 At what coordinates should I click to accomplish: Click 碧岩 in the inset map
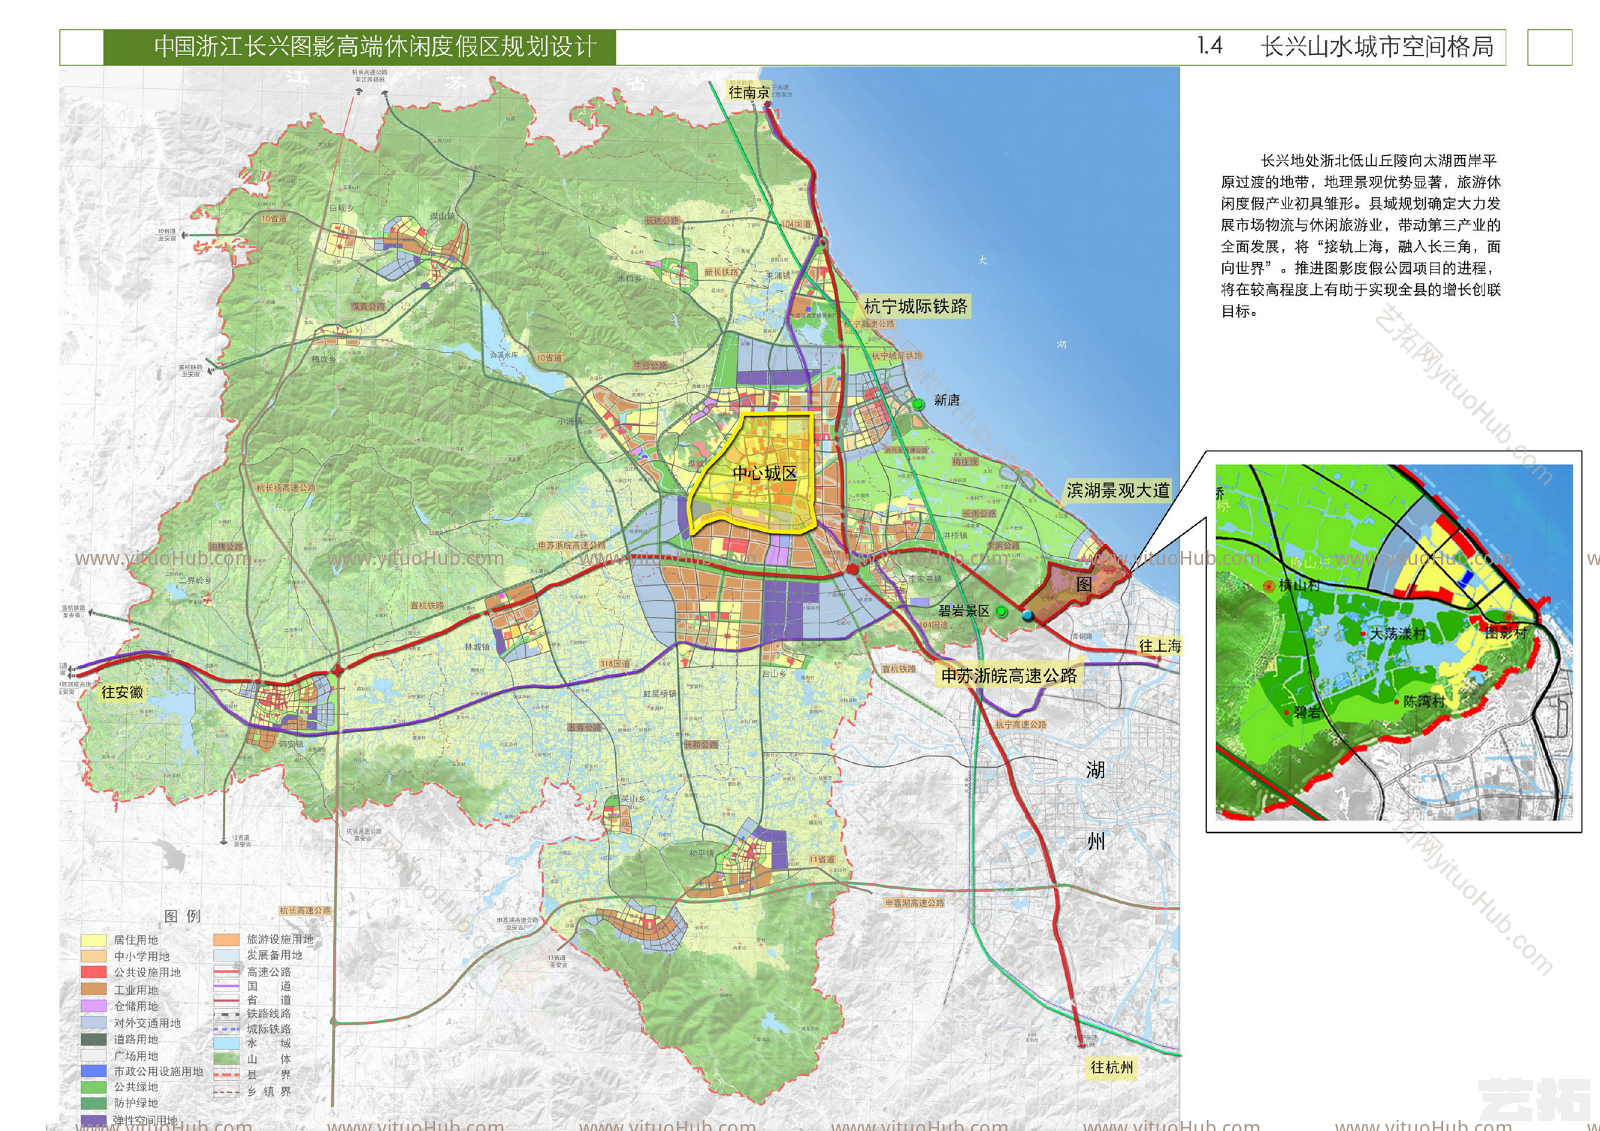coord(1307,713)
